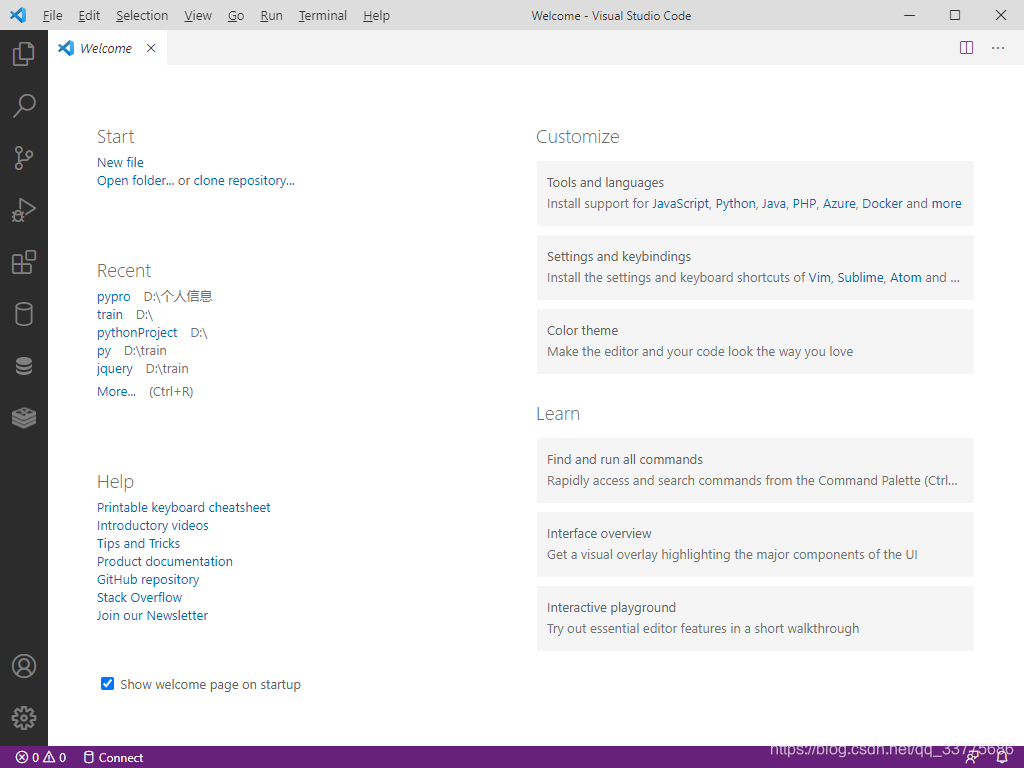The width and height of the screenshot is (1024, 768).
Task: Install JavaScript support link
Action: pos(680,204)
